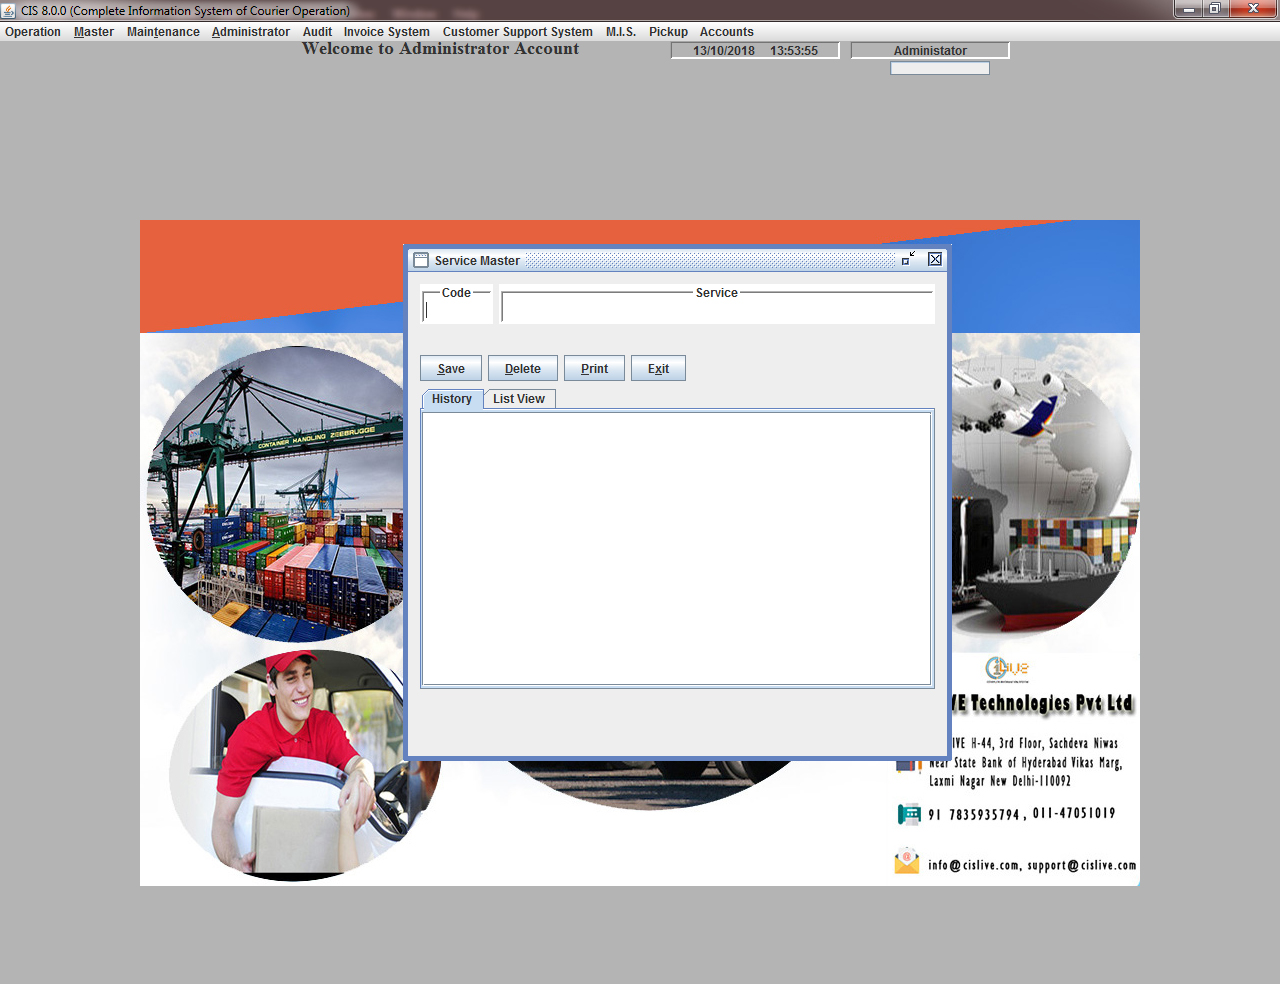
Task: Open the Accounts menu
Action: click(727, 32)
